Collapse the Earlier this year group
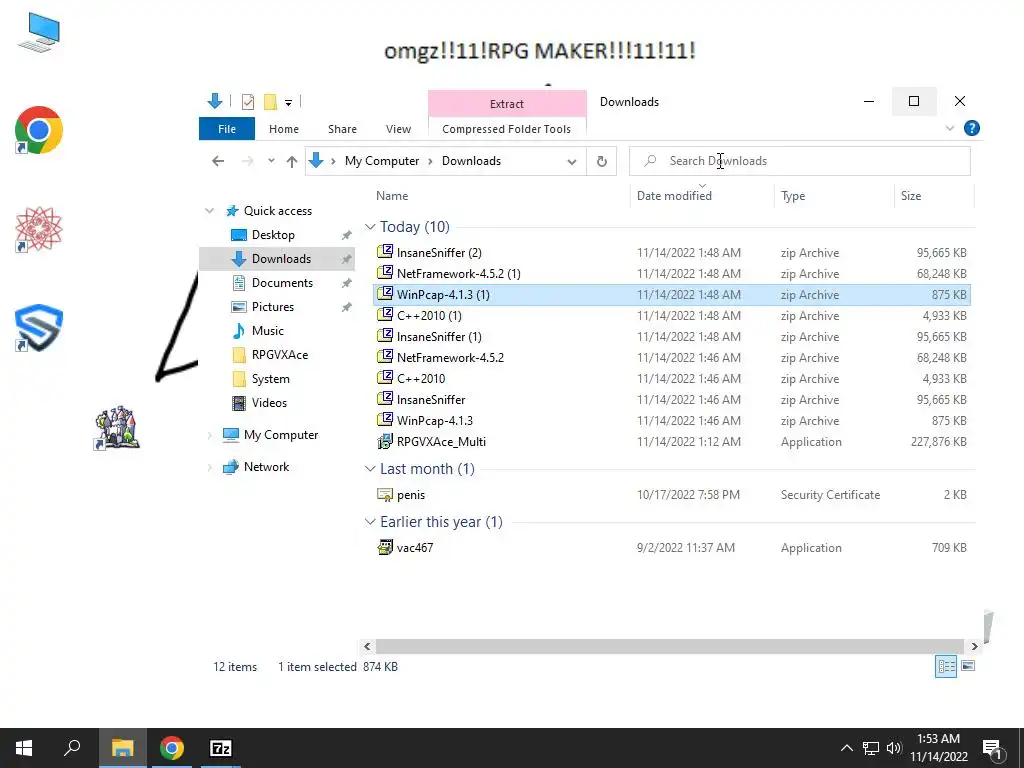Viewport: 1024px width, 768px height. click(370, 522)
